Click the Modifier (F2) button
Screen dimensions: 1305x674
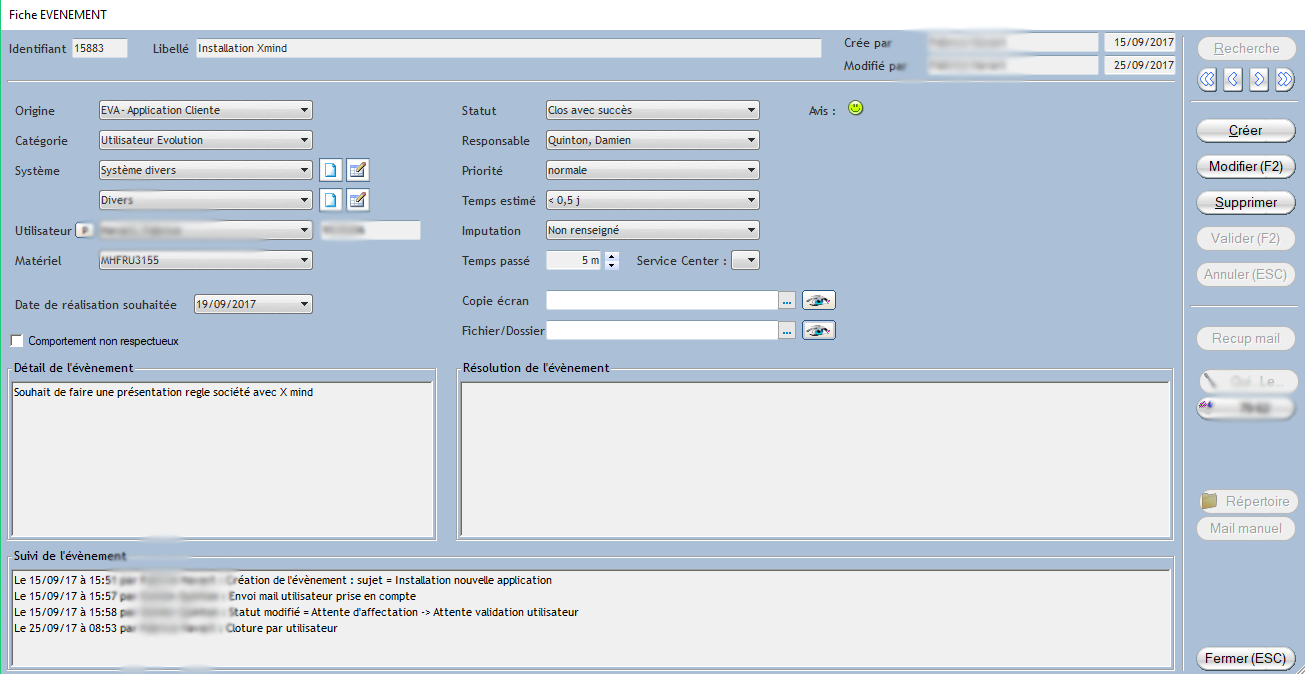coord(1245,166)
